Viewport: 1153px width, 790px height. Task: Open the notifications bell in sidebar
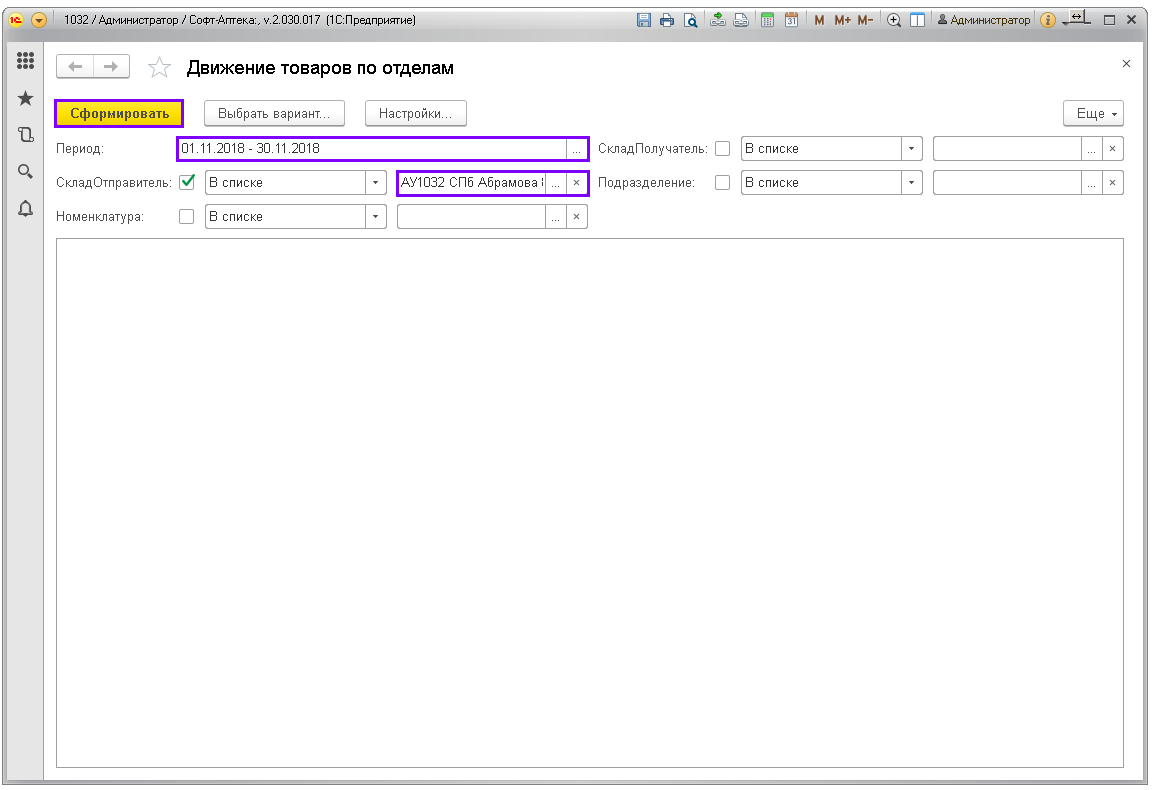26,208
